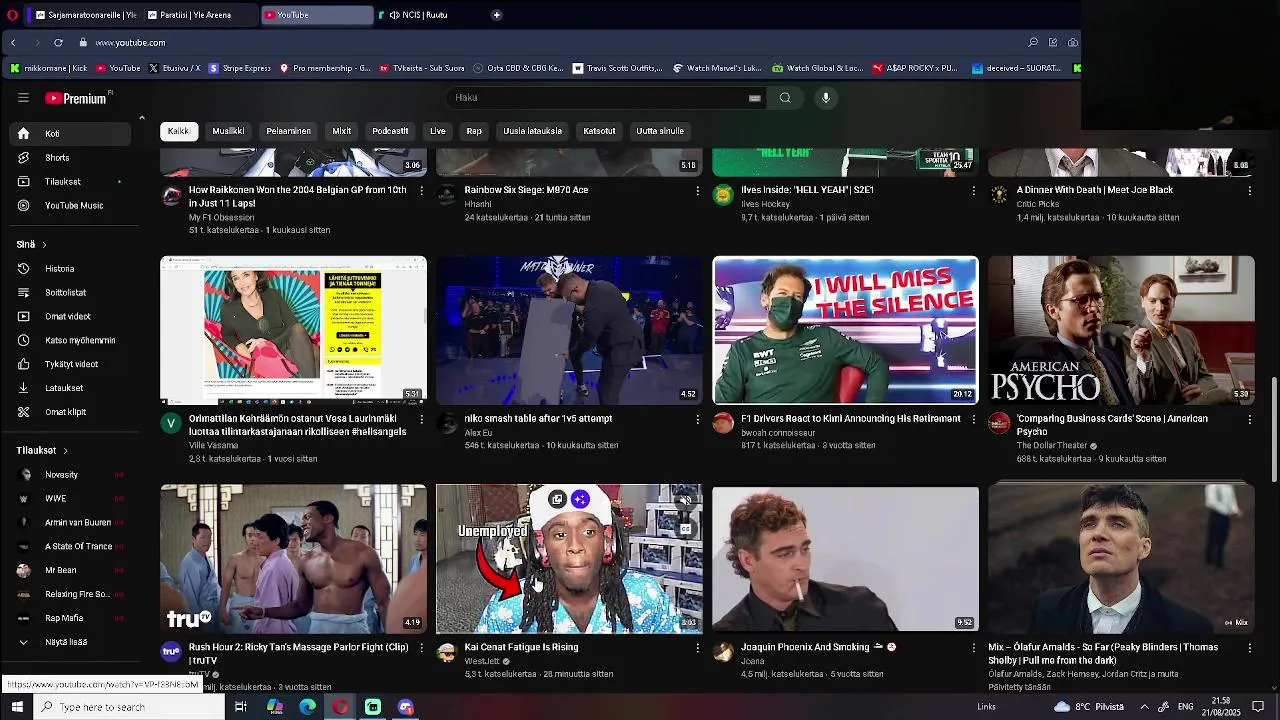Screen dimensions: 1280x720
Task: Expand the Tilaukset subscriptions heading chevron
Action: (65, 451)
